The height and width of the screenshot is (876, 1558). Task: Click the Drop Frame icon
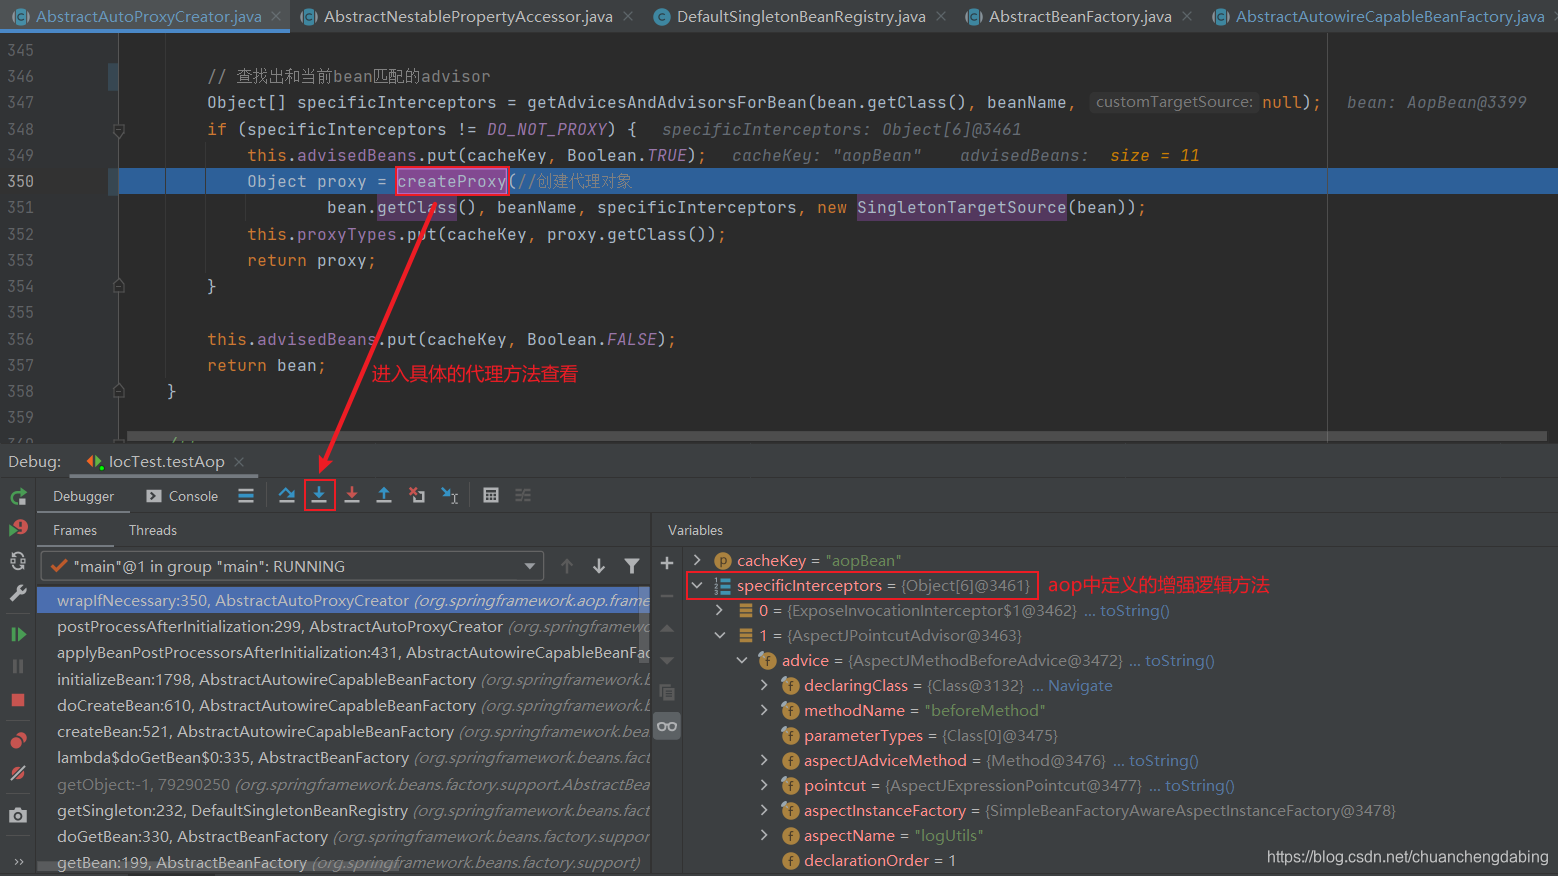[417, 496]
